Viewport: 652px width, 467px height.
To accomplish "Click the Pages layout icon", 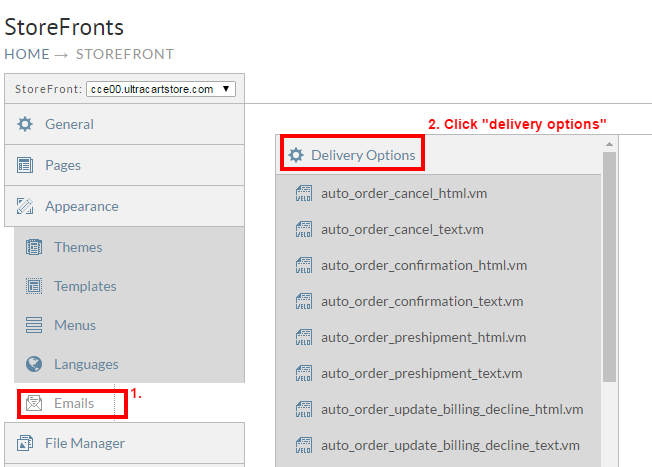I will pyautogui.click(x=25, y=165).
